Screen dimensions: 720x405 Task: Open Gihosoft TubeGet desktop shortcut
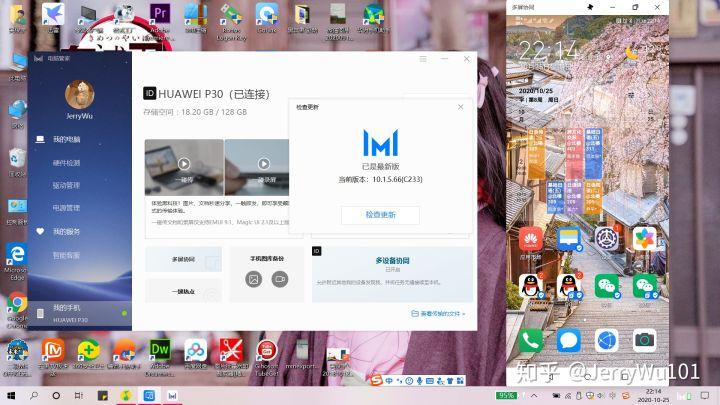[267, 357]
